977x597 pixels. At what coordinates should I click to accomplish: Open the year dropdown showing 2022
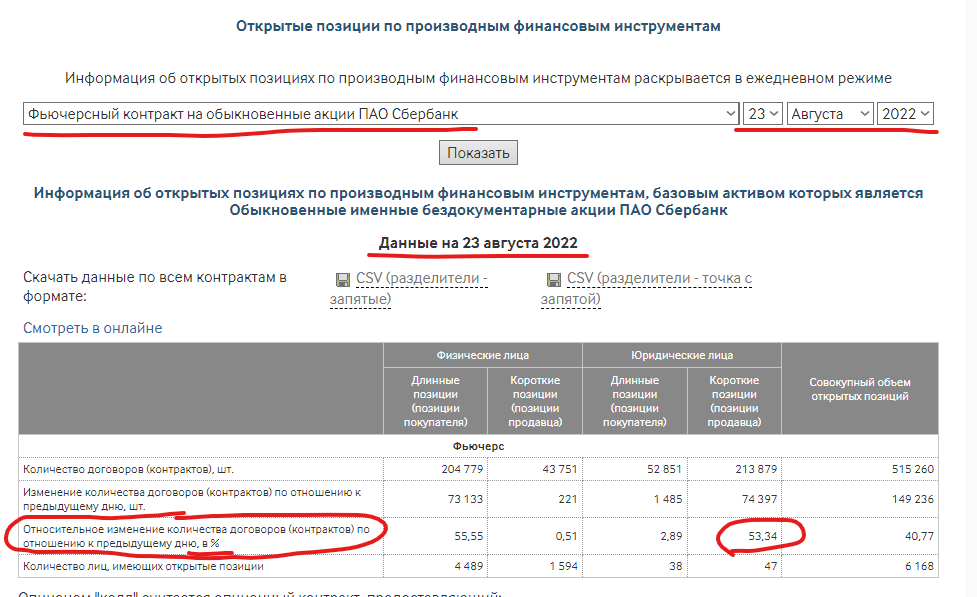pyautogui.click(x=905, y=114)
